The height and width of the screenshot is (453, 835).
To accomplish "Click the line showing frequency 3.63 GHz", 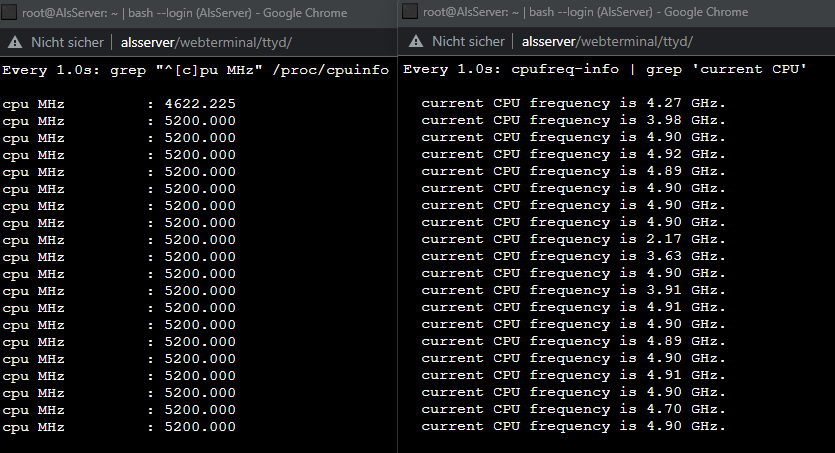I will pos(574,256).
